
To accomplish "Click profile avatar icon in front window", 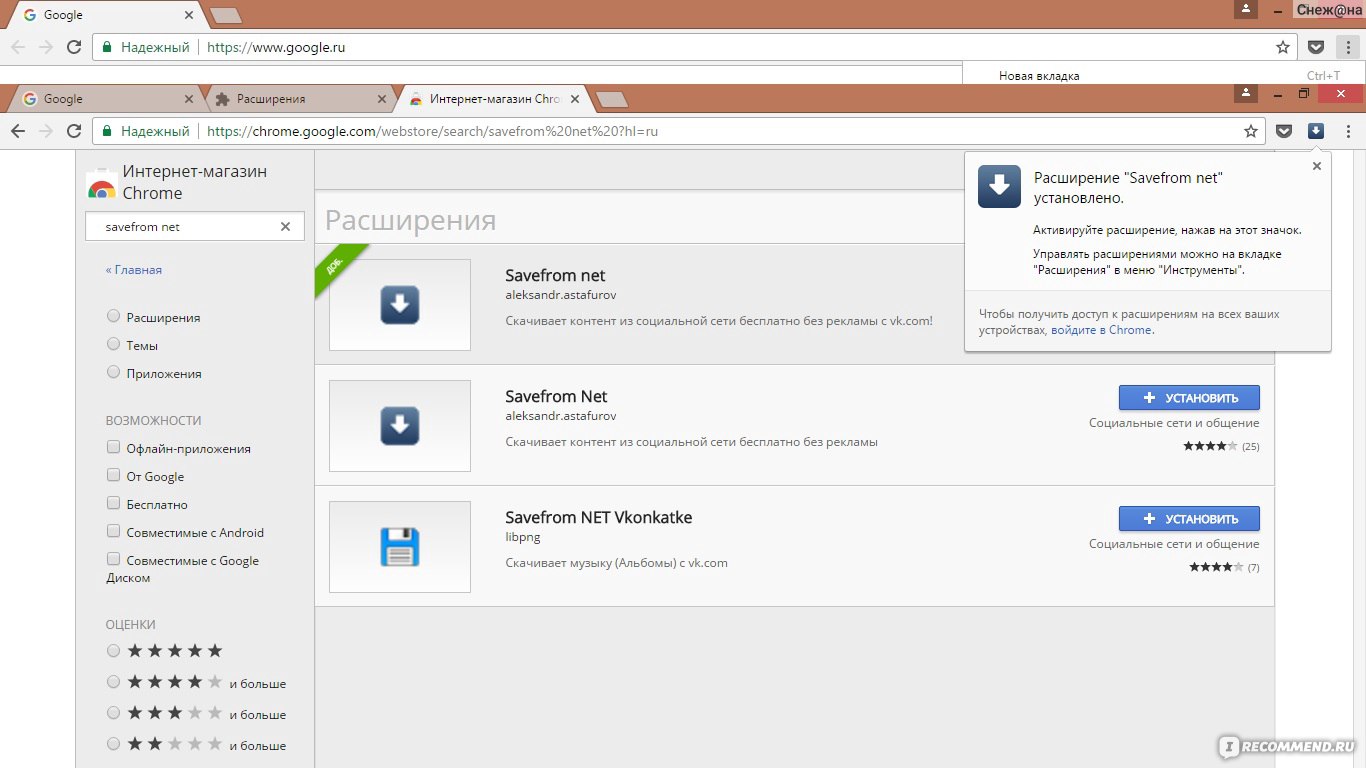I will 1245,93.
